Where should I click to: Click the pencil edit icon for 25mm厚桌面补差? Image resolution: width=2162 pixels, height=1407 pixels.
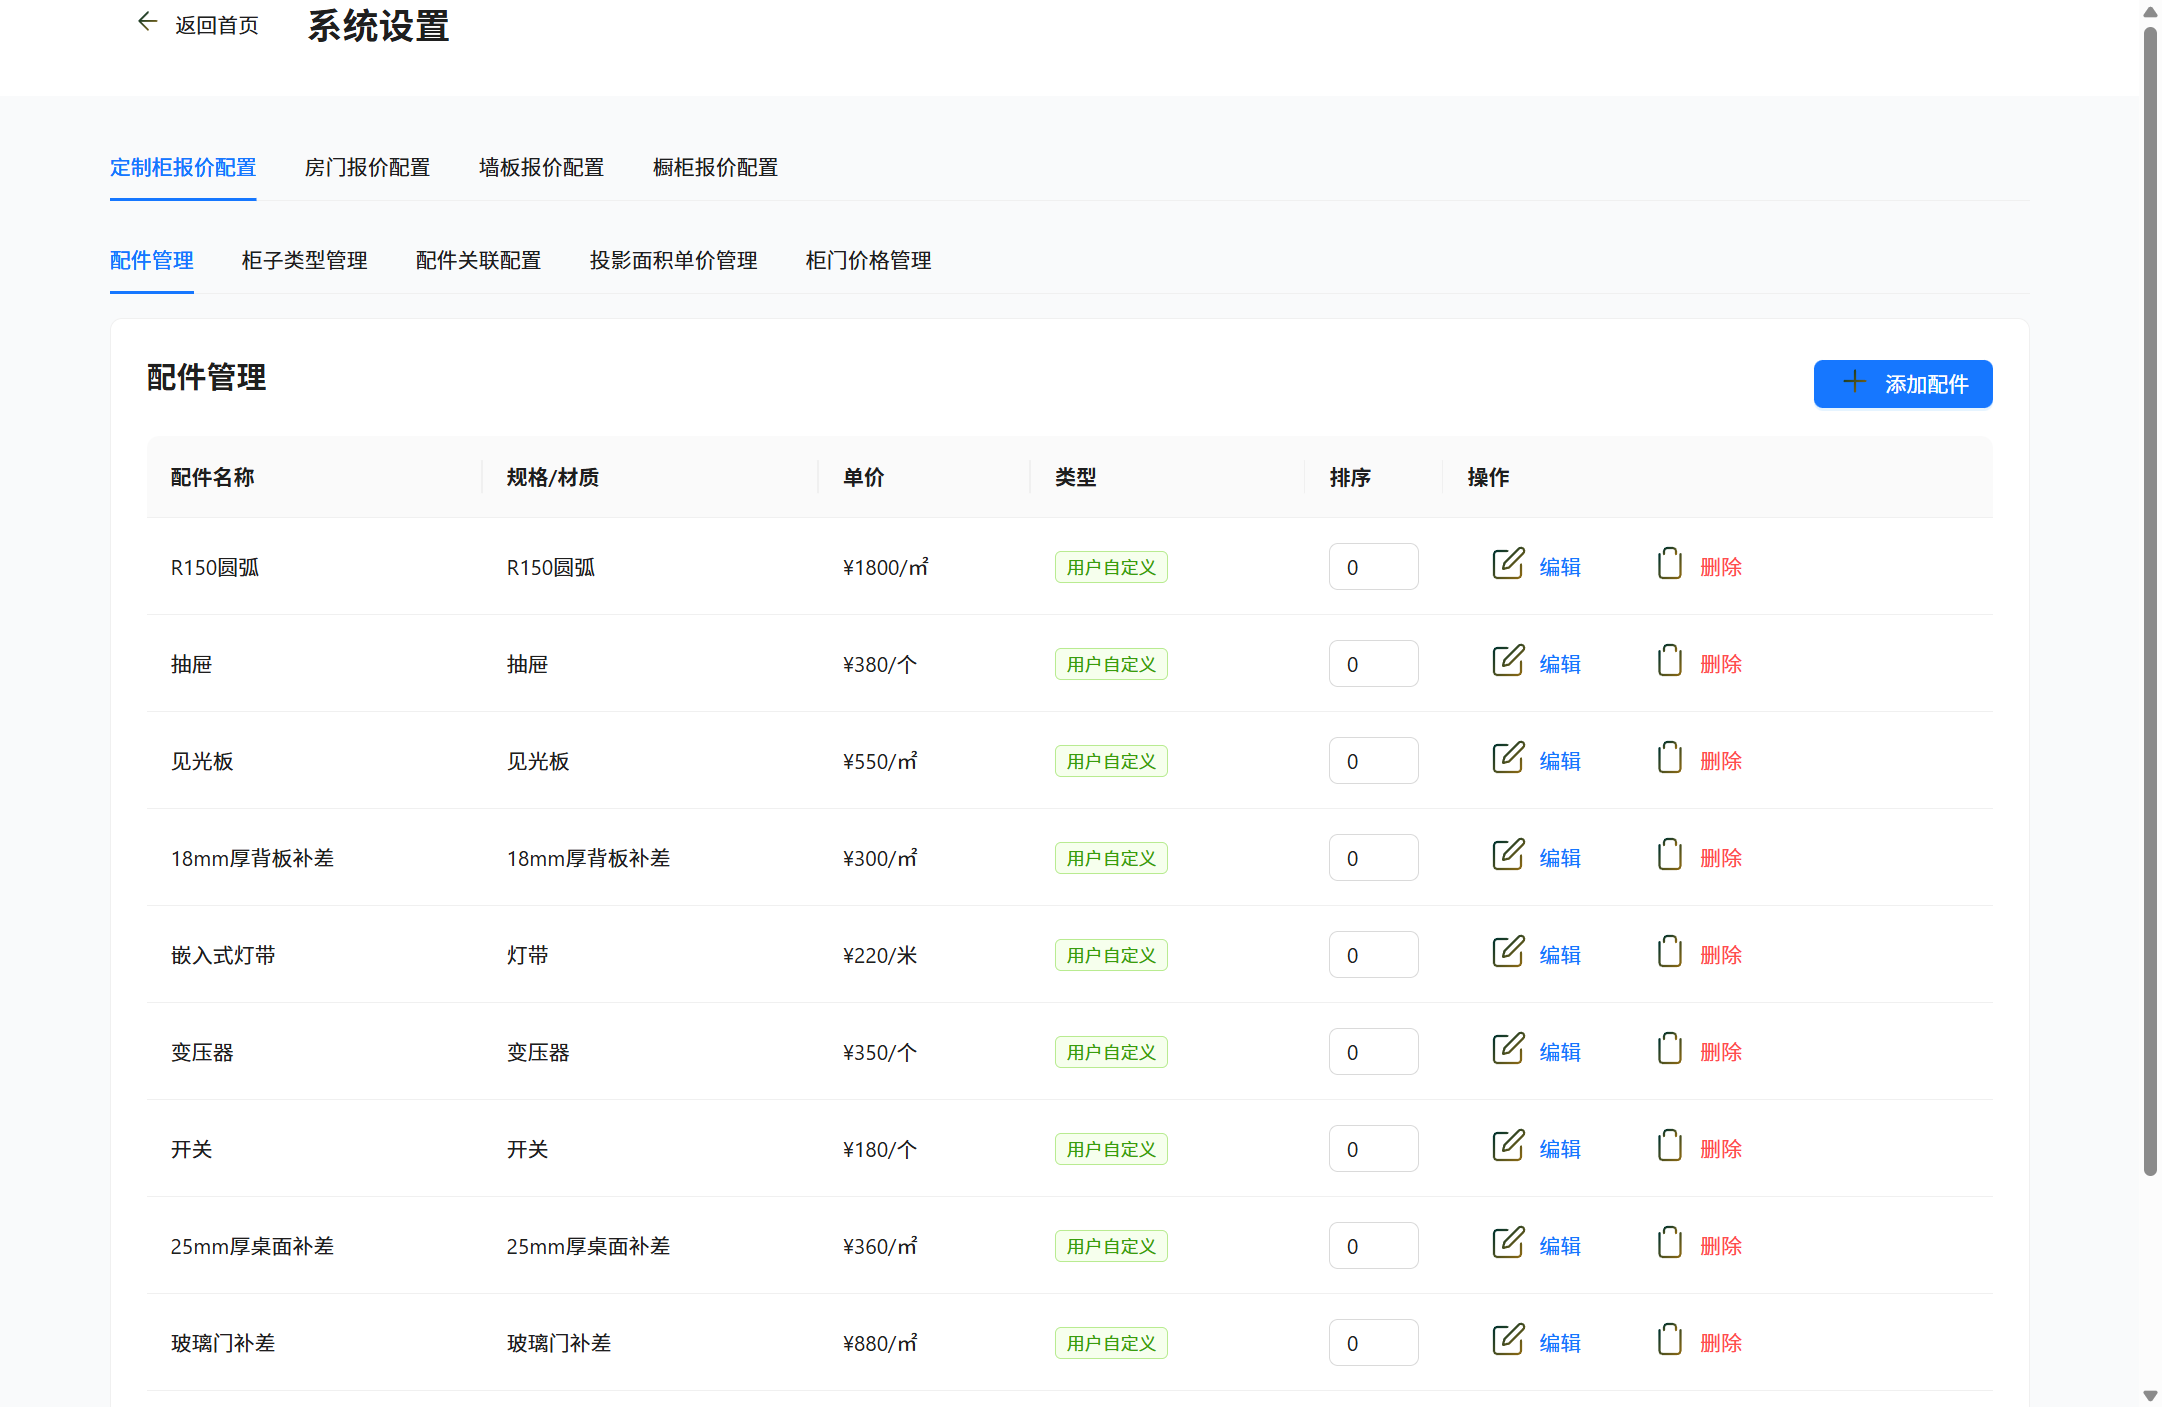[x=1508, y=1243]
